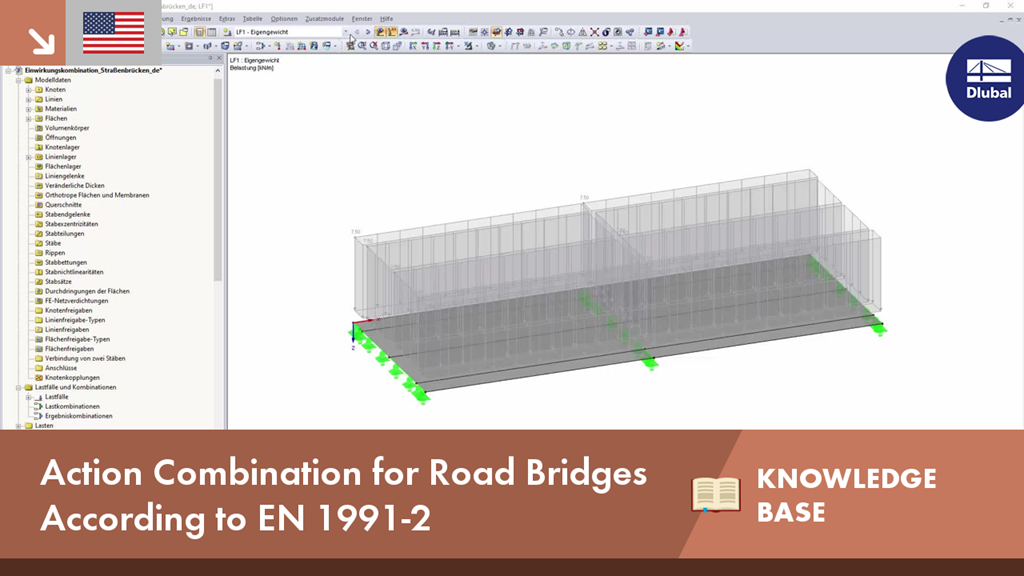Click the multicolor icon at toolbar end
The width and height of the screenshot is (1024, 576).
point(680,46)
